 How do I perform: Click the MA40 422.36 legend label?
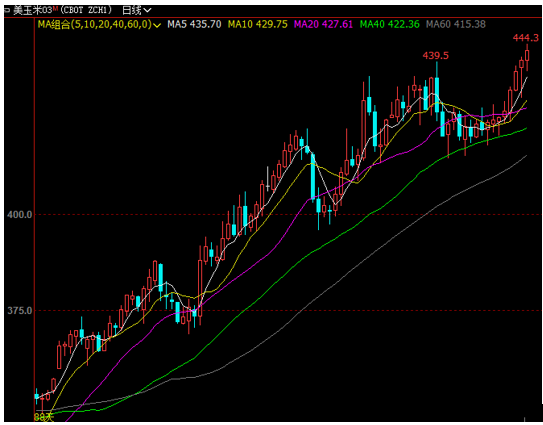pos(390,24)
